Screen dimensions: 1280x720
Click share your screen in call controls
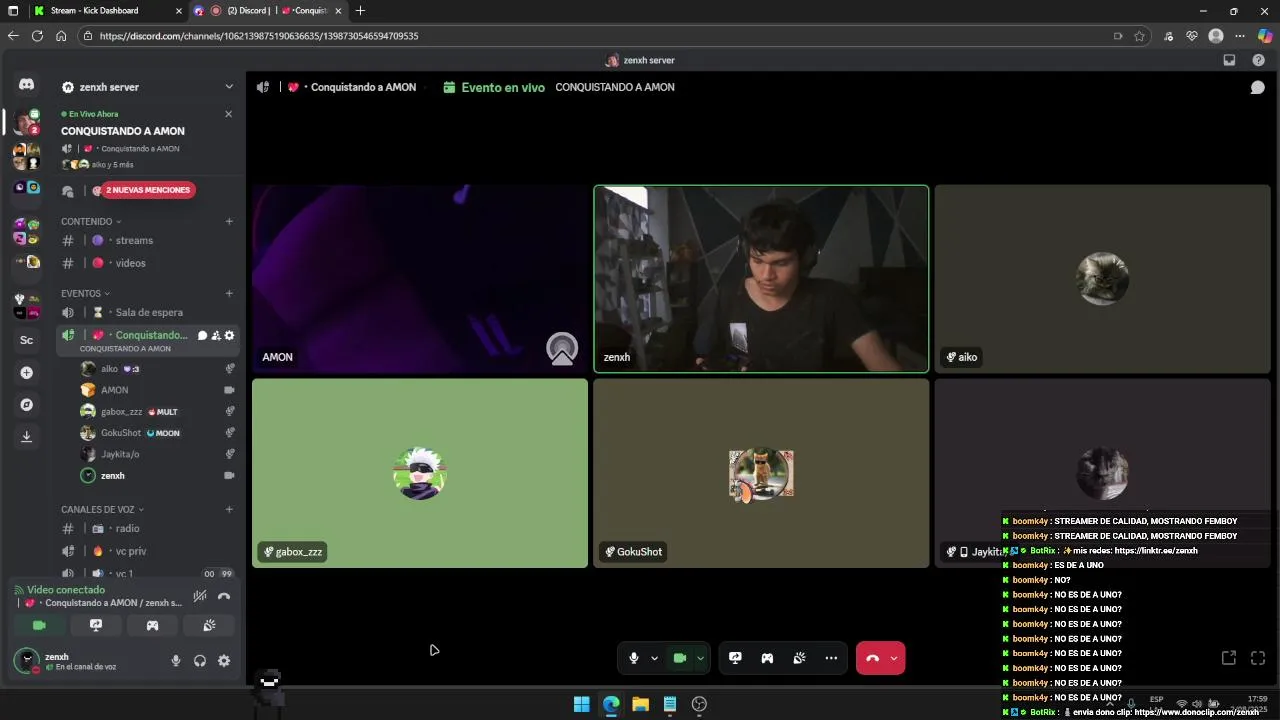pos(735,658)
